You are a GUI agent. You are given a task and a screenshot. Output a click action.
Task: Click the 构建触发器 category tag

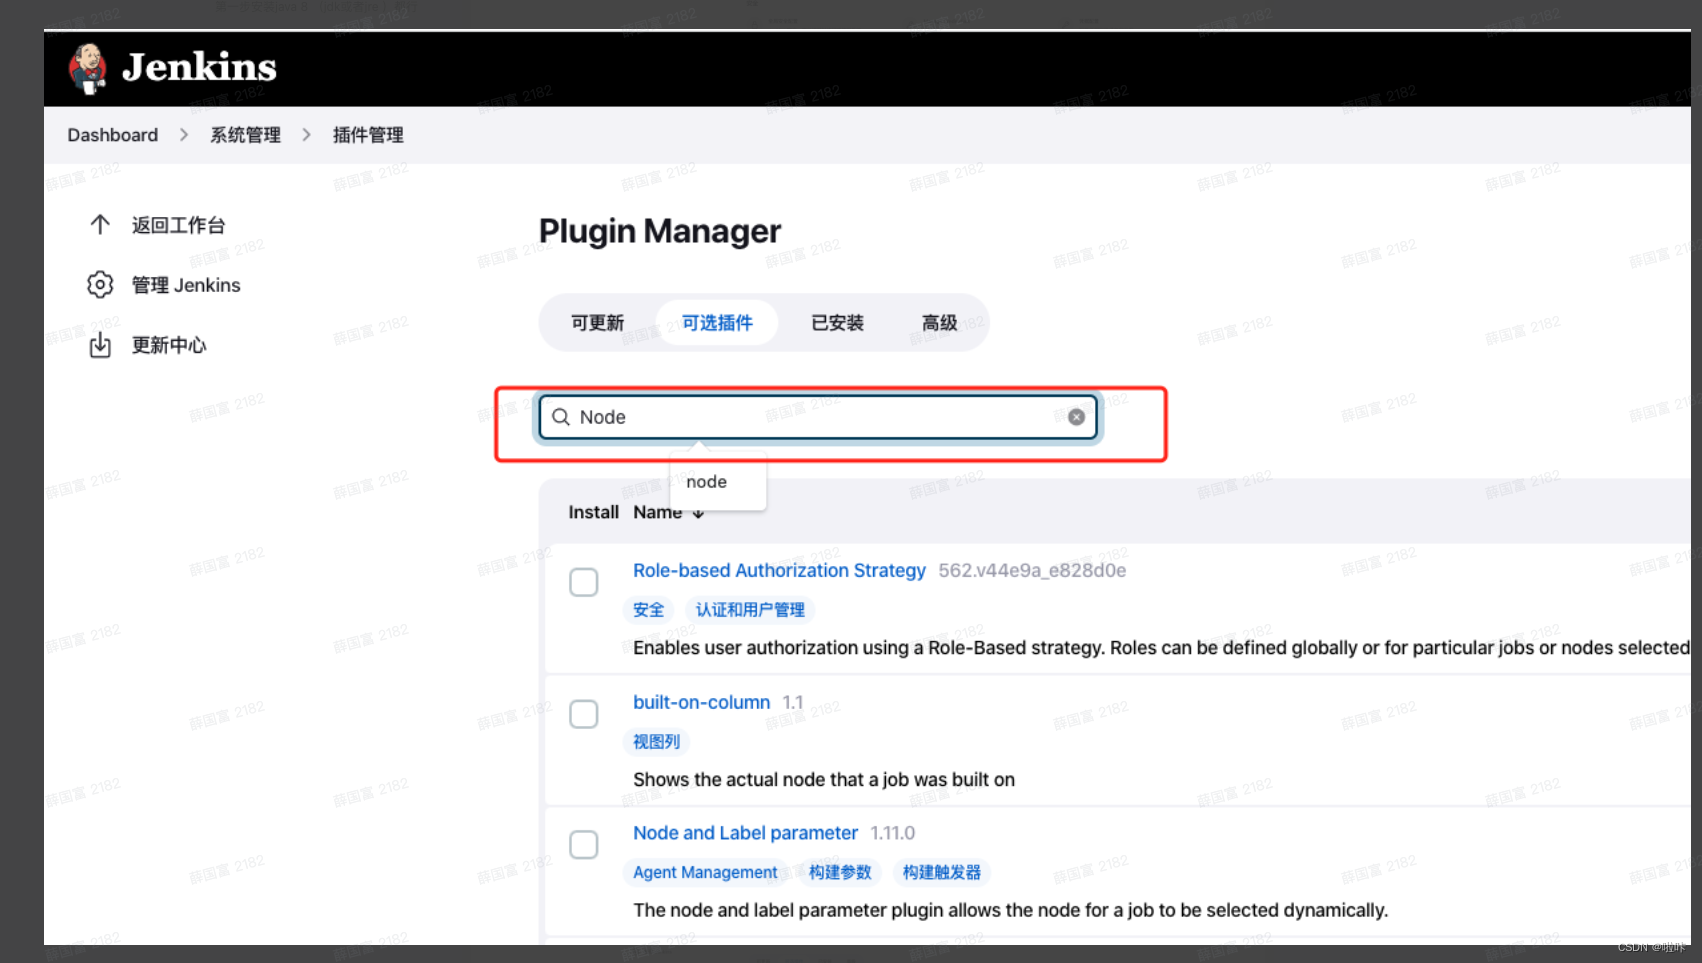point(942,872)
